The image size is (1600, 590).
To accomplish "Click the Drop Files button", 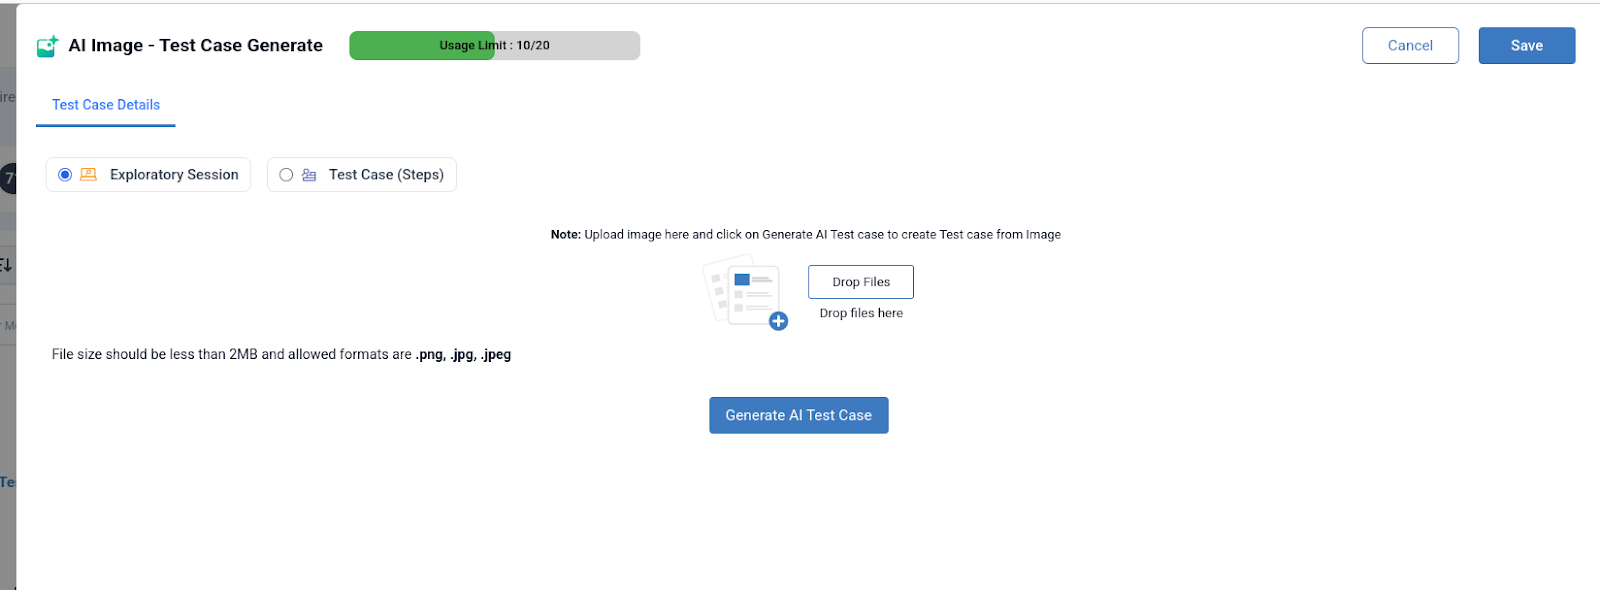I will [860, 282].
